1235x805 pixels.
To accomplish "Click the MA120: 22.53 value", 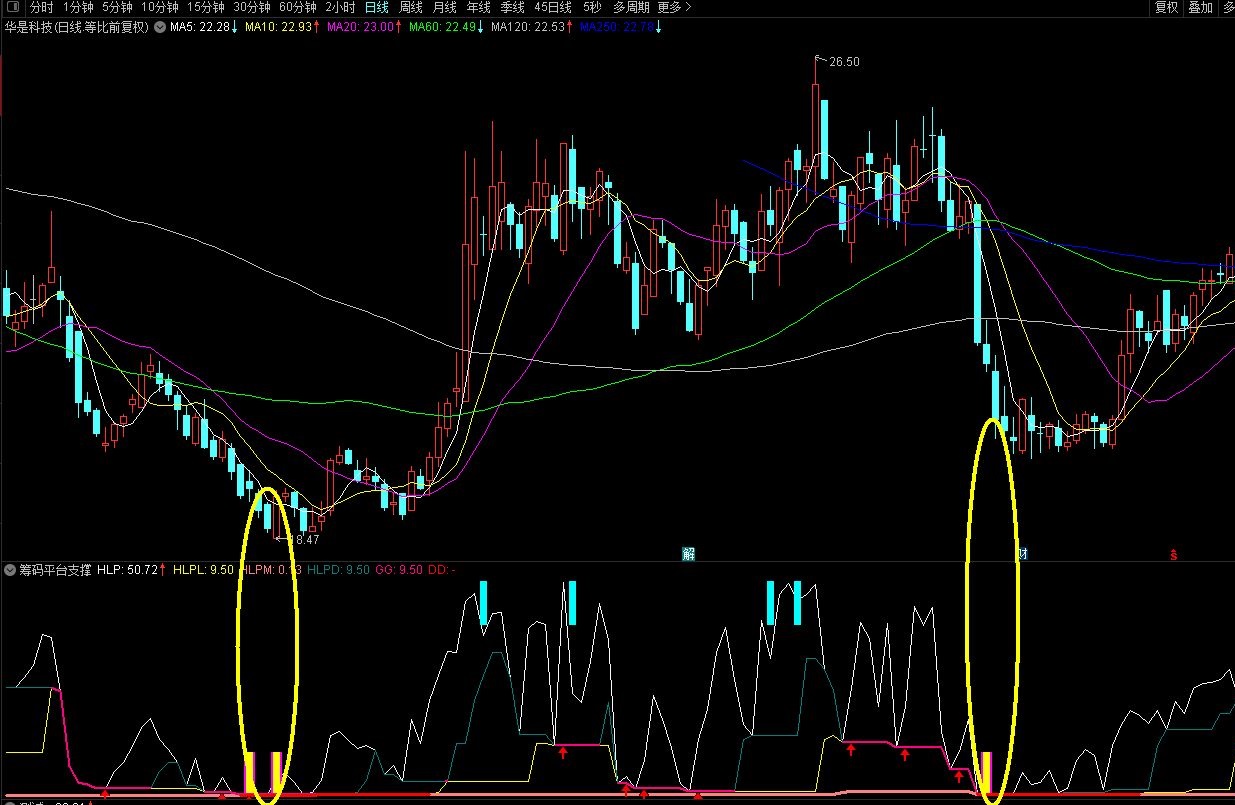I will [x=532, y=27].
